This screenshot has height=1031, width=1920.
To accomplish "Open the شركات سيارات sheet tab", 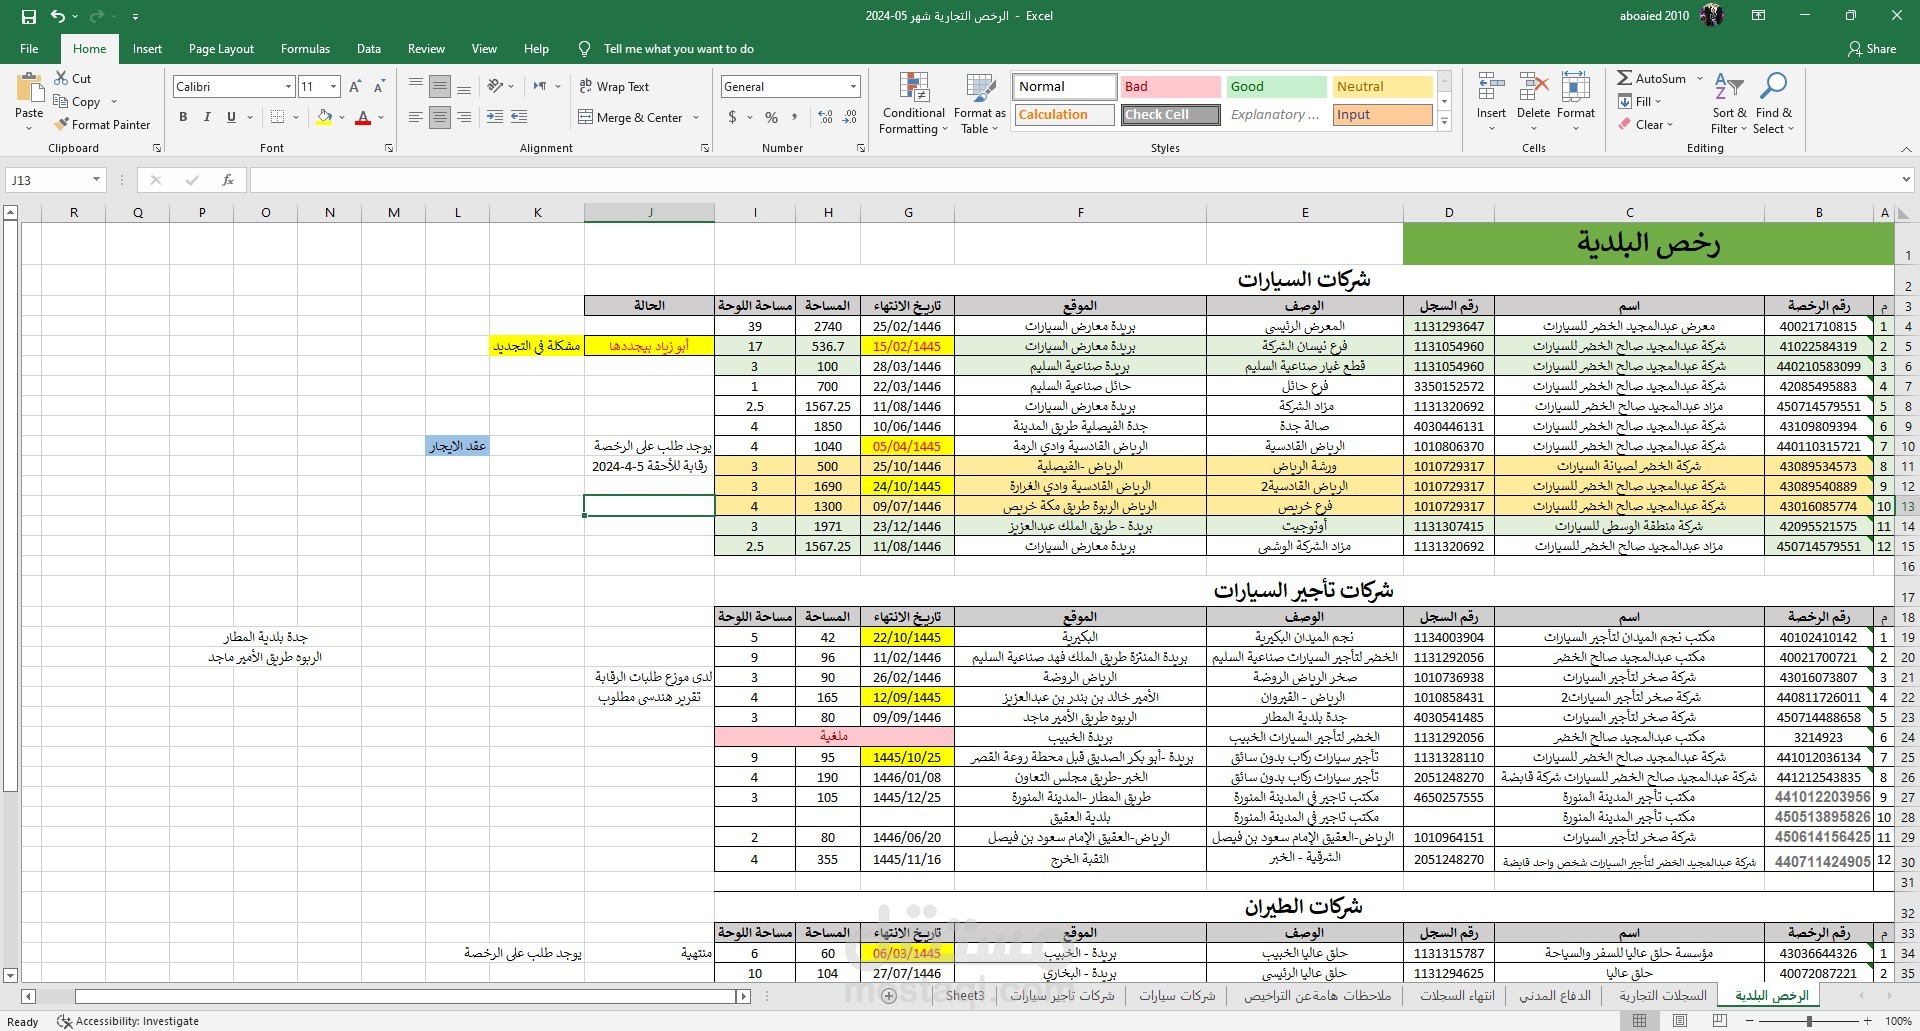I will coord(1177,995).
